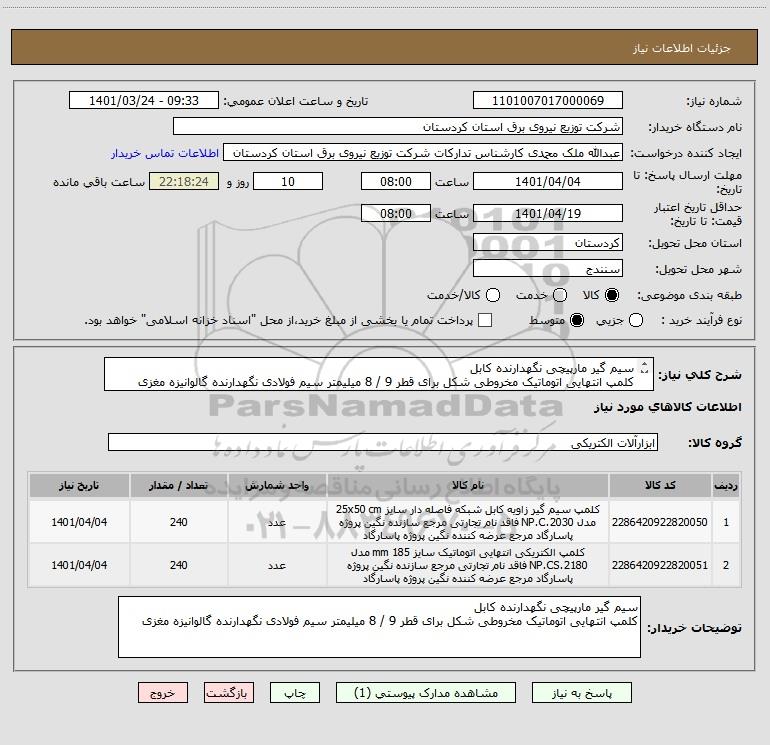Click the announcement date field 1401/03/24
770x745 pixels.
coord(144,100)
